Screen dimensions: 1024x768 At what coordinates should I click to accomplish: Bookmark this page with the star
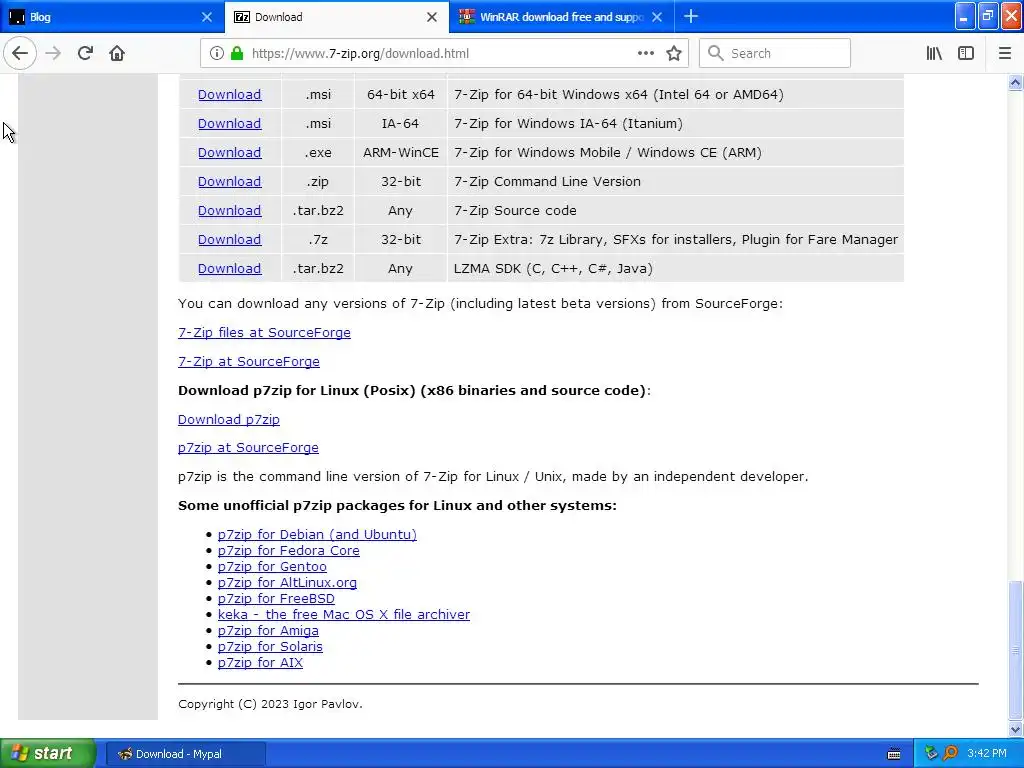(x=674, y=54)
